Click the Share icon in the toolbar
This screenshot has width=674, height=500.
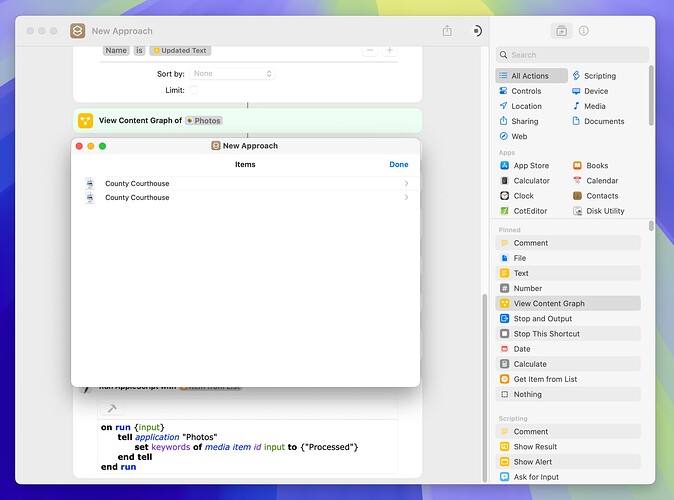point(447,31)
